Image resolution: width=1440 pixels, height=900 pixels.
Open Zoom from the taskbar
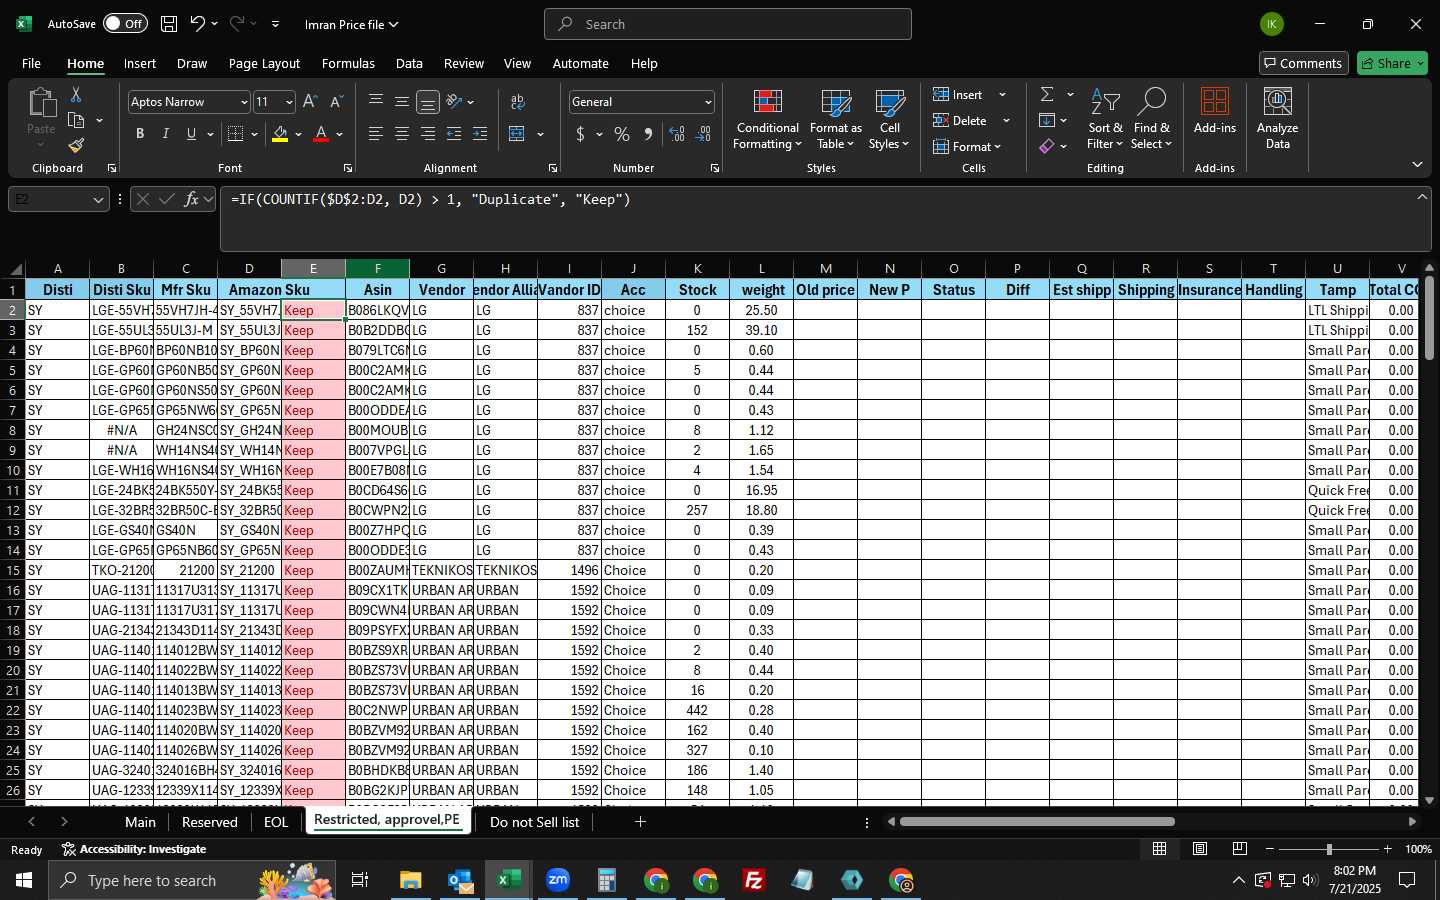(x=558, y=880)
